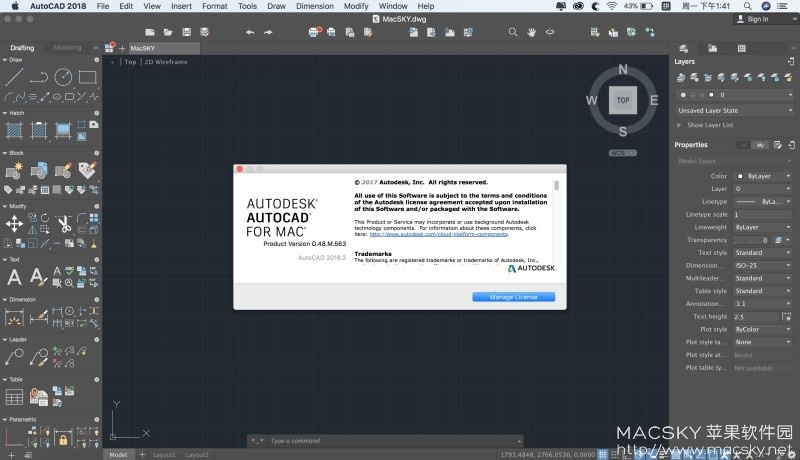Open the Plot style ByColor dropdown
Screen dimensions: 800x460
click(x=763, y=329)
